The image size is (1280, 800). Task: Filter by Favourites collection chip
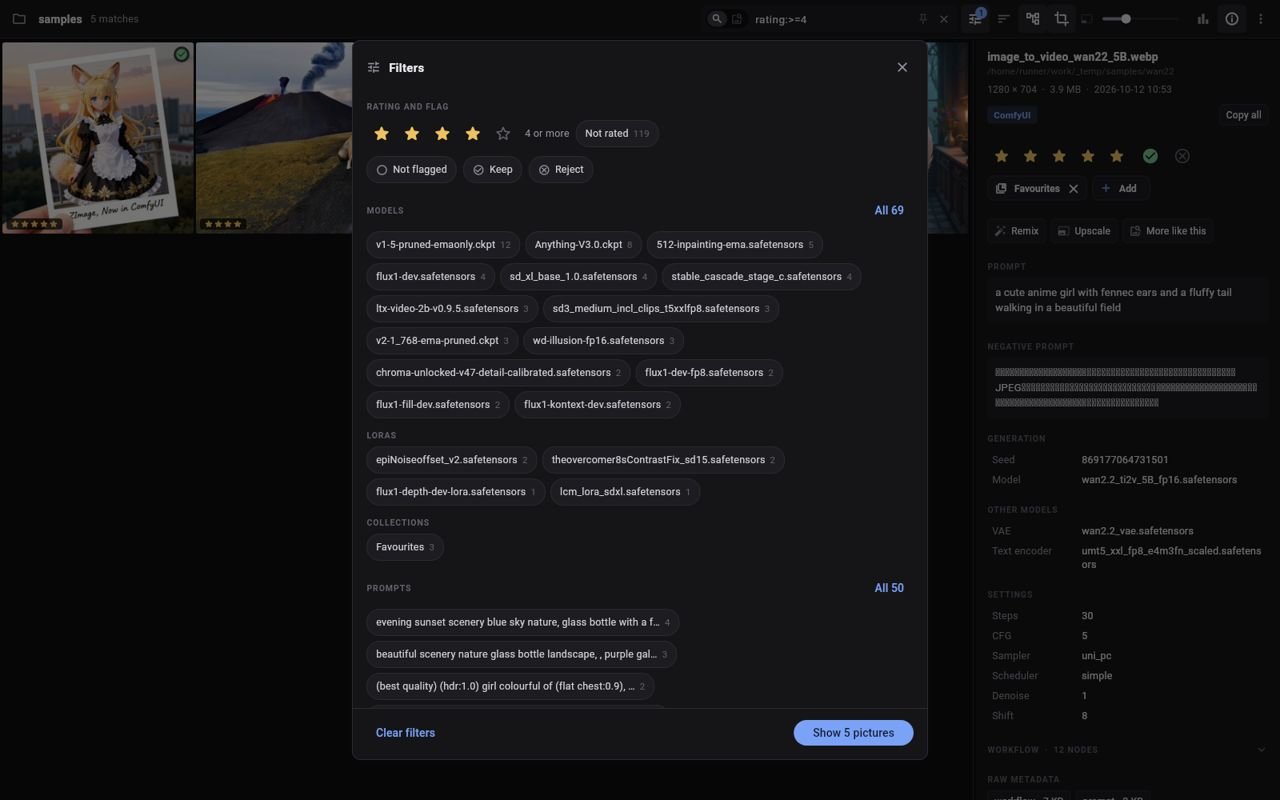[x=405, y=547]
